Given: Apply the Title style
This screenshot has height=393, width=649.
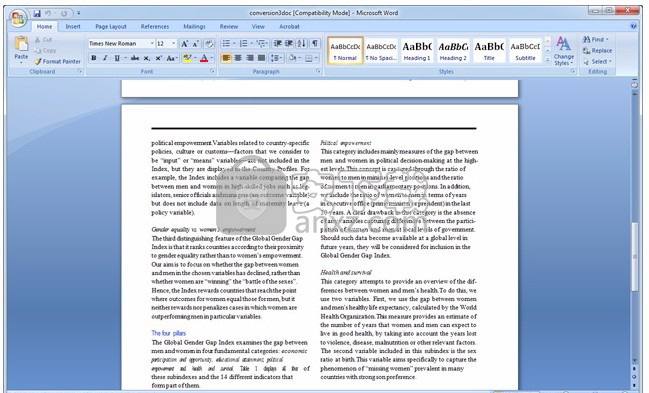Looking at the screenshot, I should pos(489,51).
